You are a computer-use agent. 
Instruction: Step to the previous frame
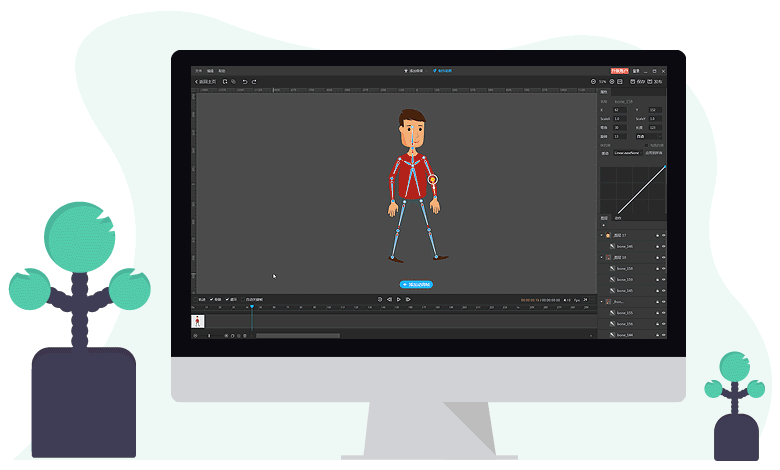(390, 299)
